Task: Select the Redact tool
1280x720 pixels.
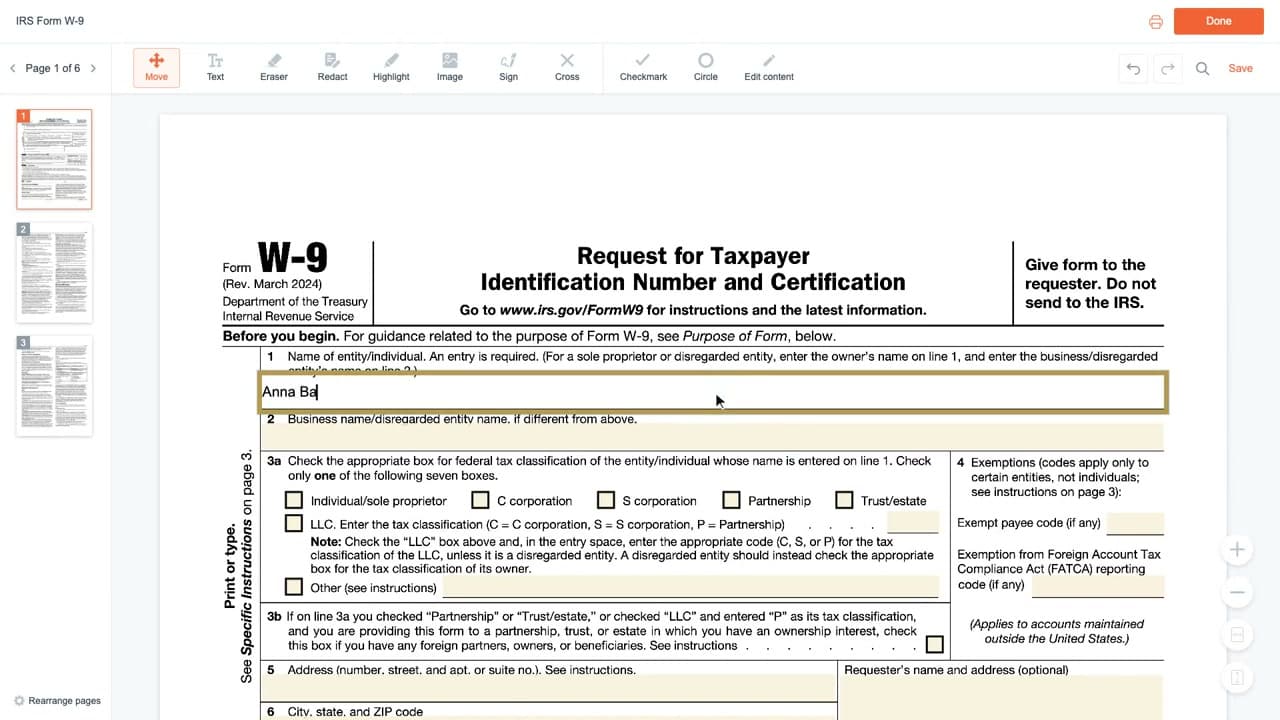Action: click(x=332, y=67)
